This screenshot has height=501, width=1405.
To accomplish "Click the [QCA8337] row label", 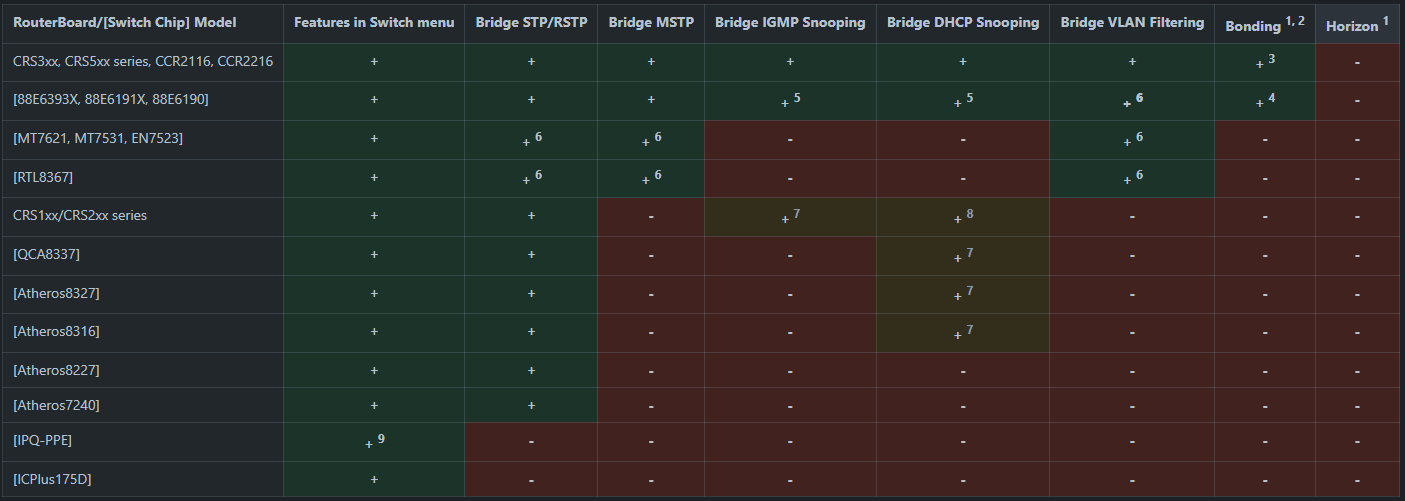I will coord(46,254).
